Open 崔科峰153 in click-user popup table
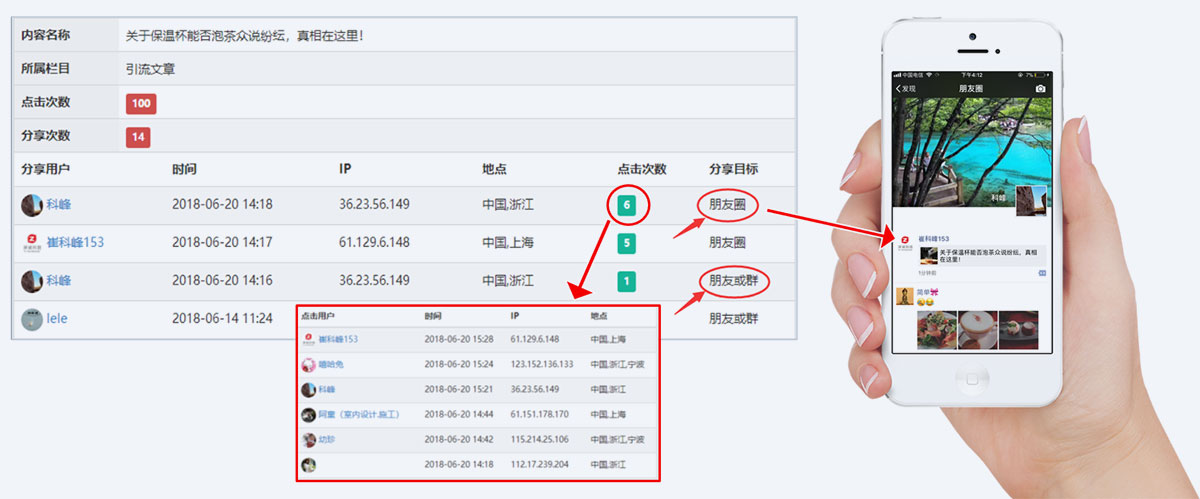 click(x=338, y=339)
